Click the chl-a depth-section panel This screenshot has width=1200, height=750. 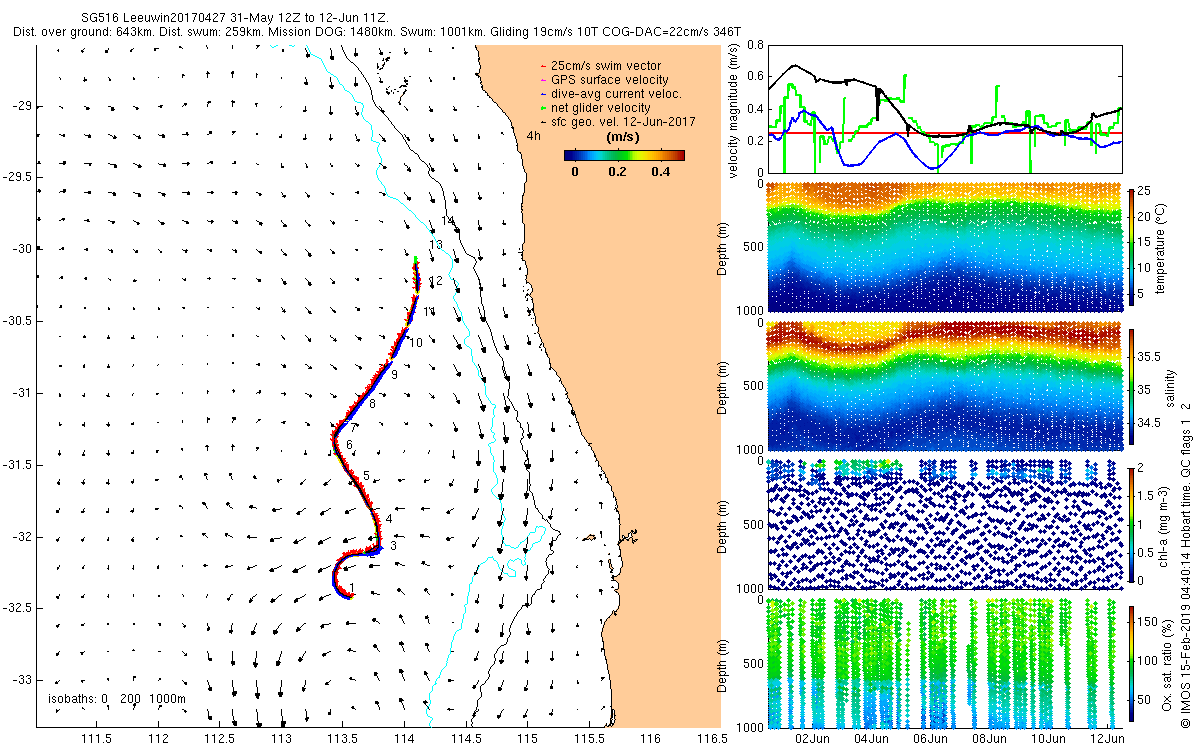click(x=945, y=523)
